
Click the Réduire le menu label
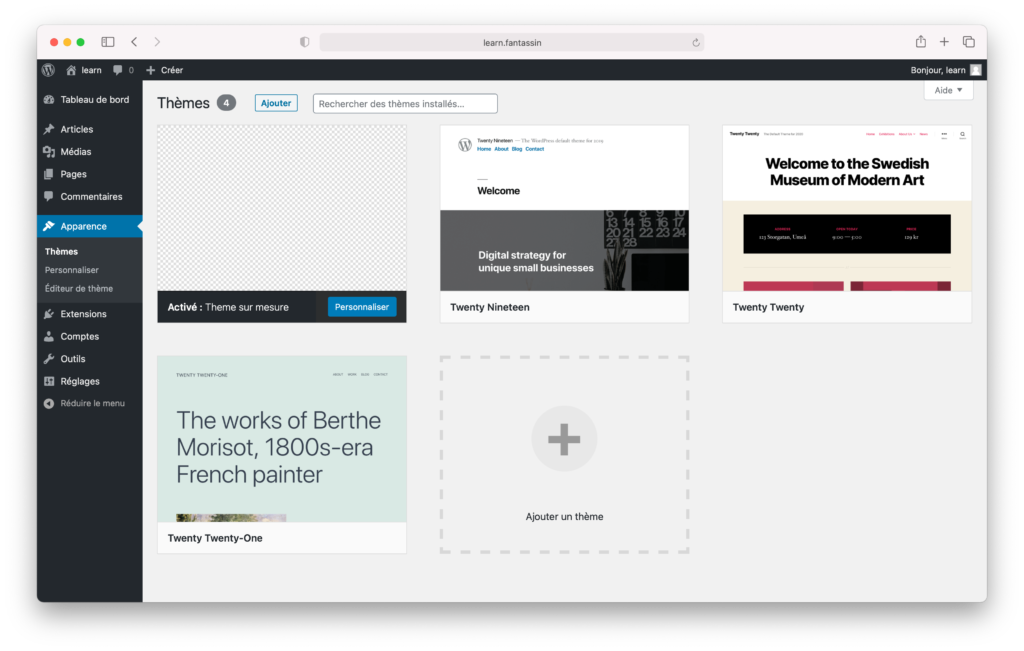tap(93, 404)
